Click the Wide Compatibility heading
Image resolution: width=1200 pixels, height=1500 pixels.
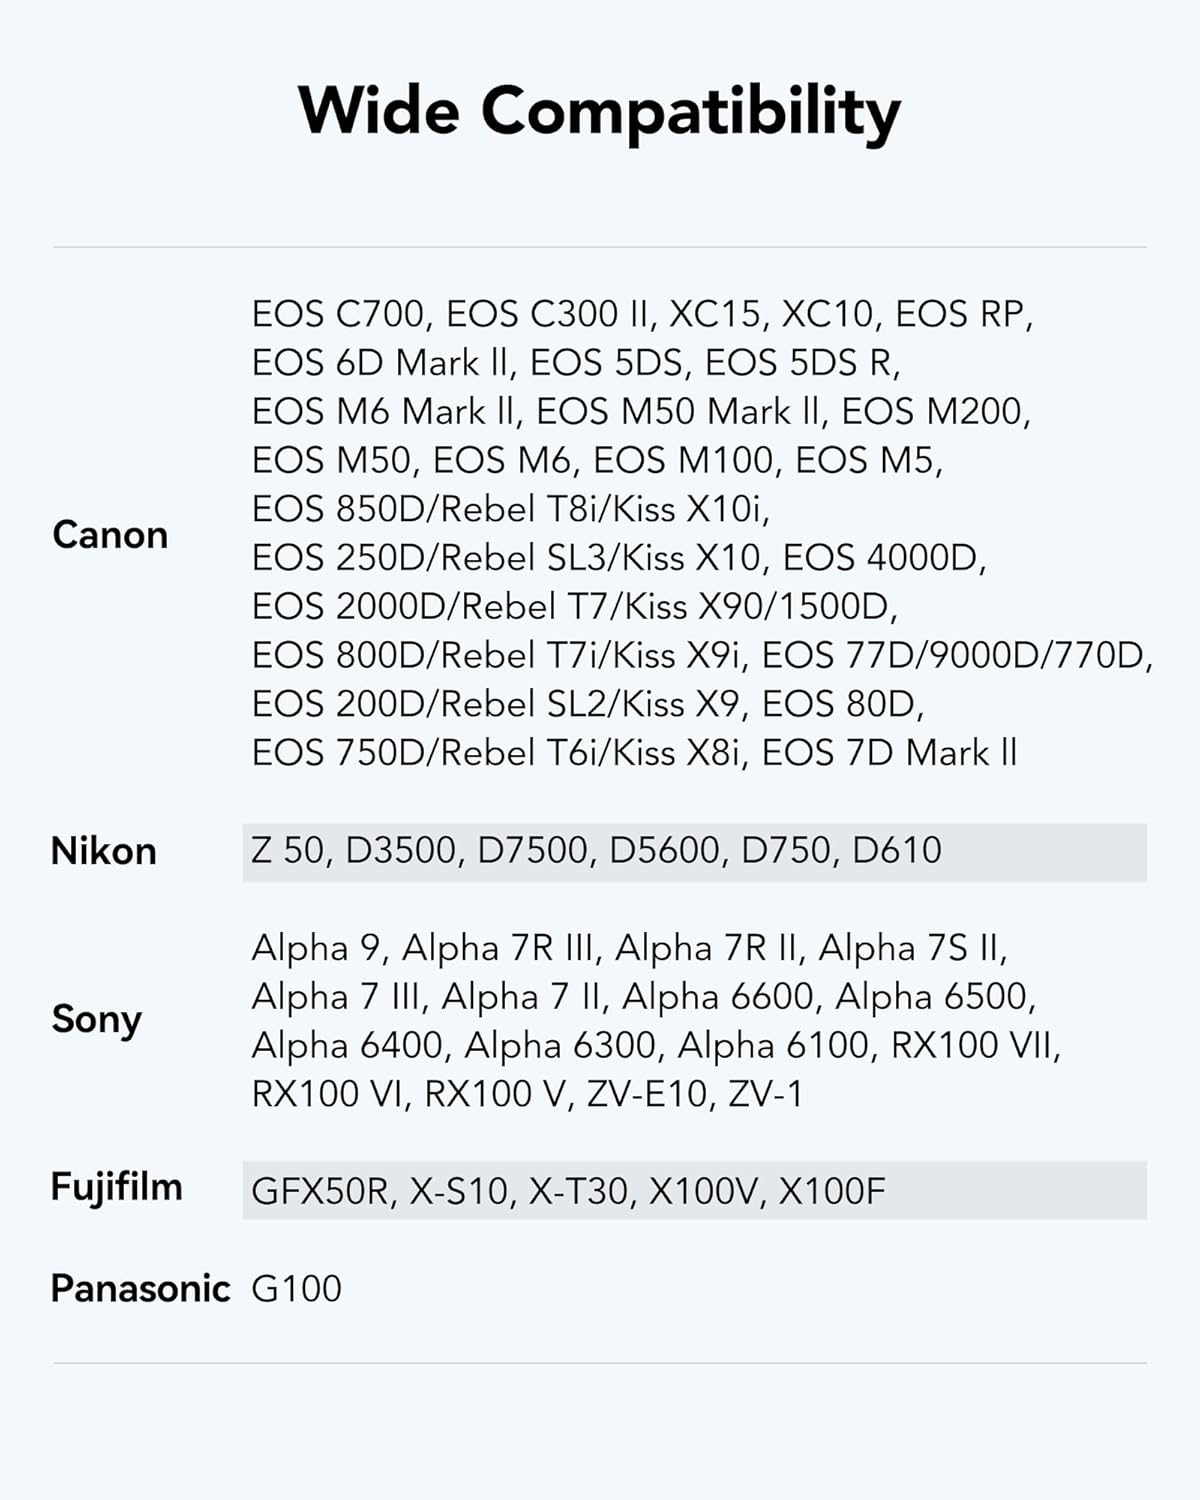pyautogui.click(x=599, y=111)
